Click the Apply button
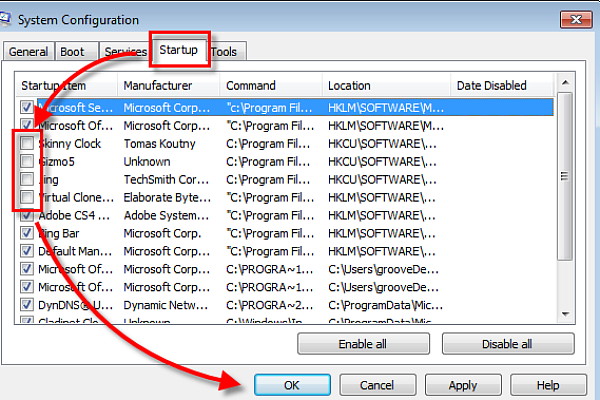Screen dimensions: 600x400 [x=463, y=385]
